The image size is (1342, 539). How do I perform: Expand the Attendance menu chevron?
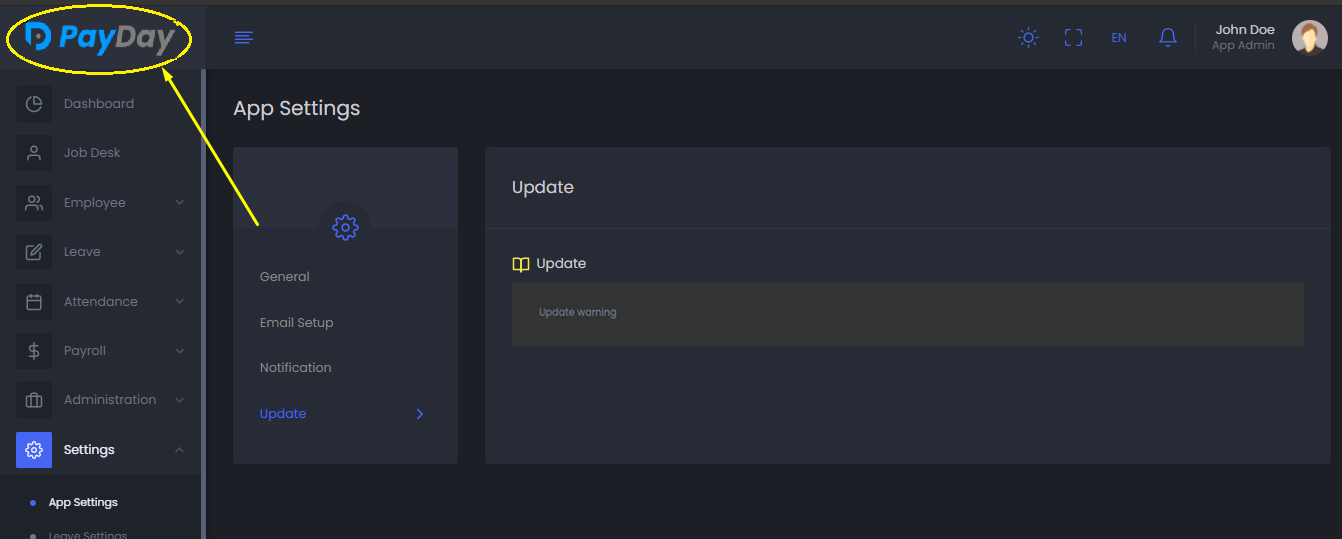180,301
